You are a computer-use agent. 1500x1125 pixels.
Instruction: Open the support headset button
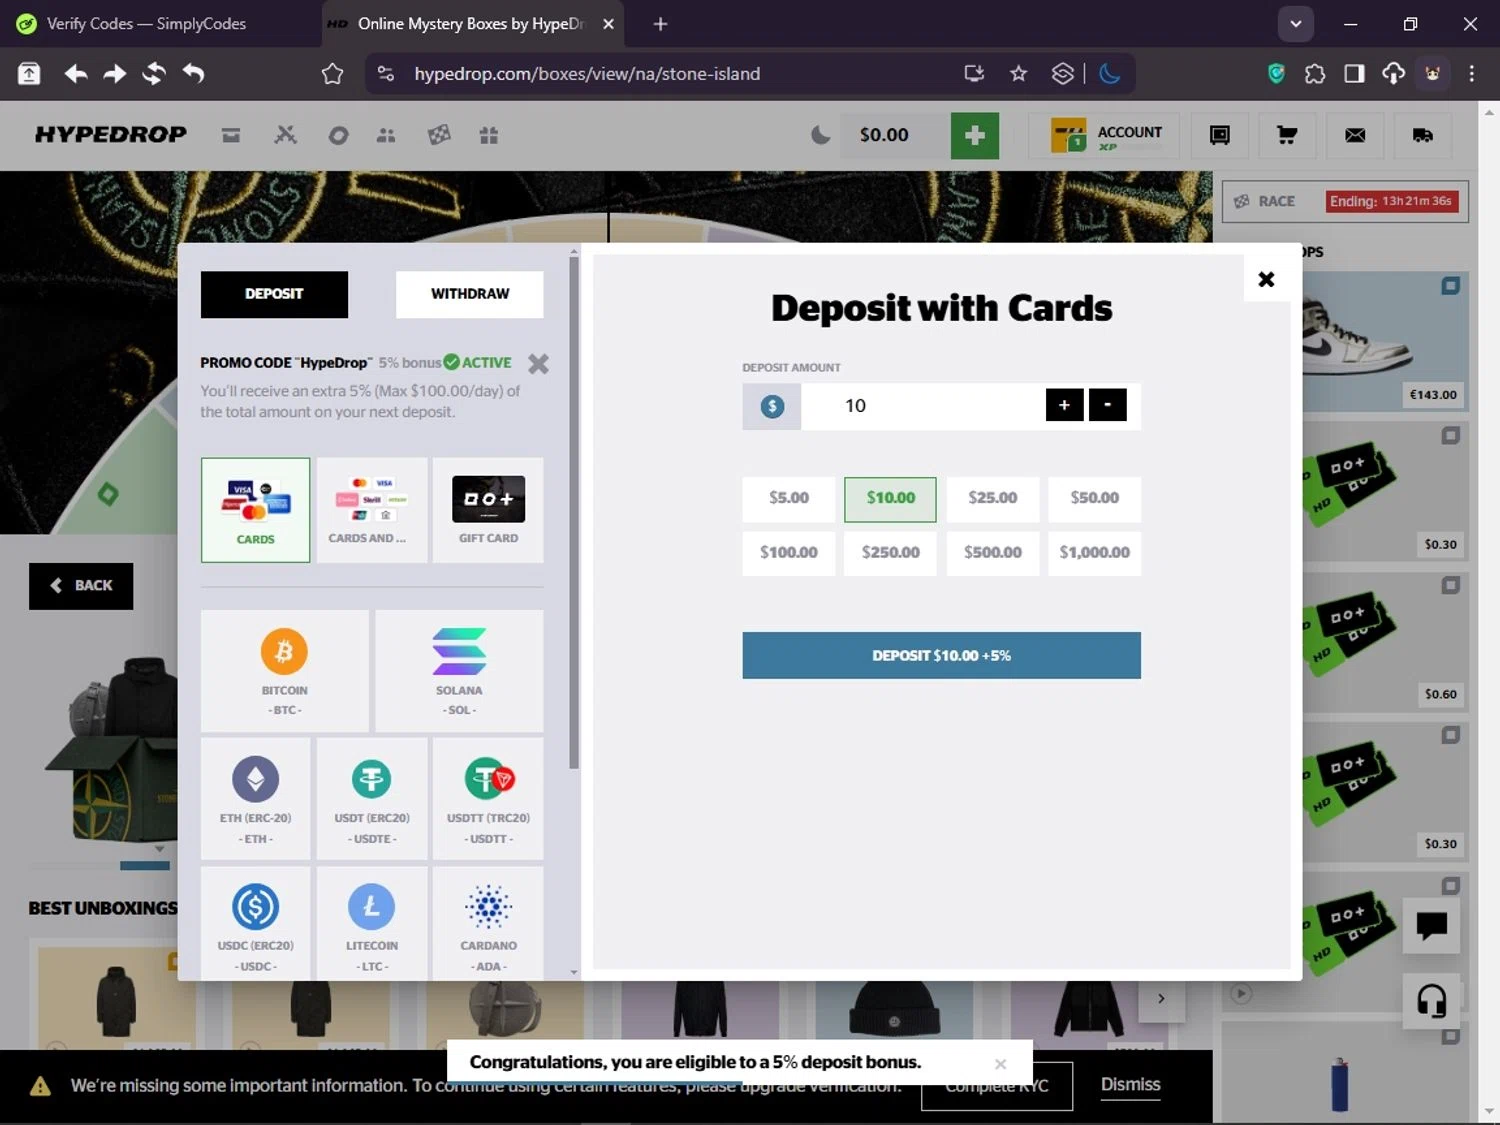(1432, 1001)
